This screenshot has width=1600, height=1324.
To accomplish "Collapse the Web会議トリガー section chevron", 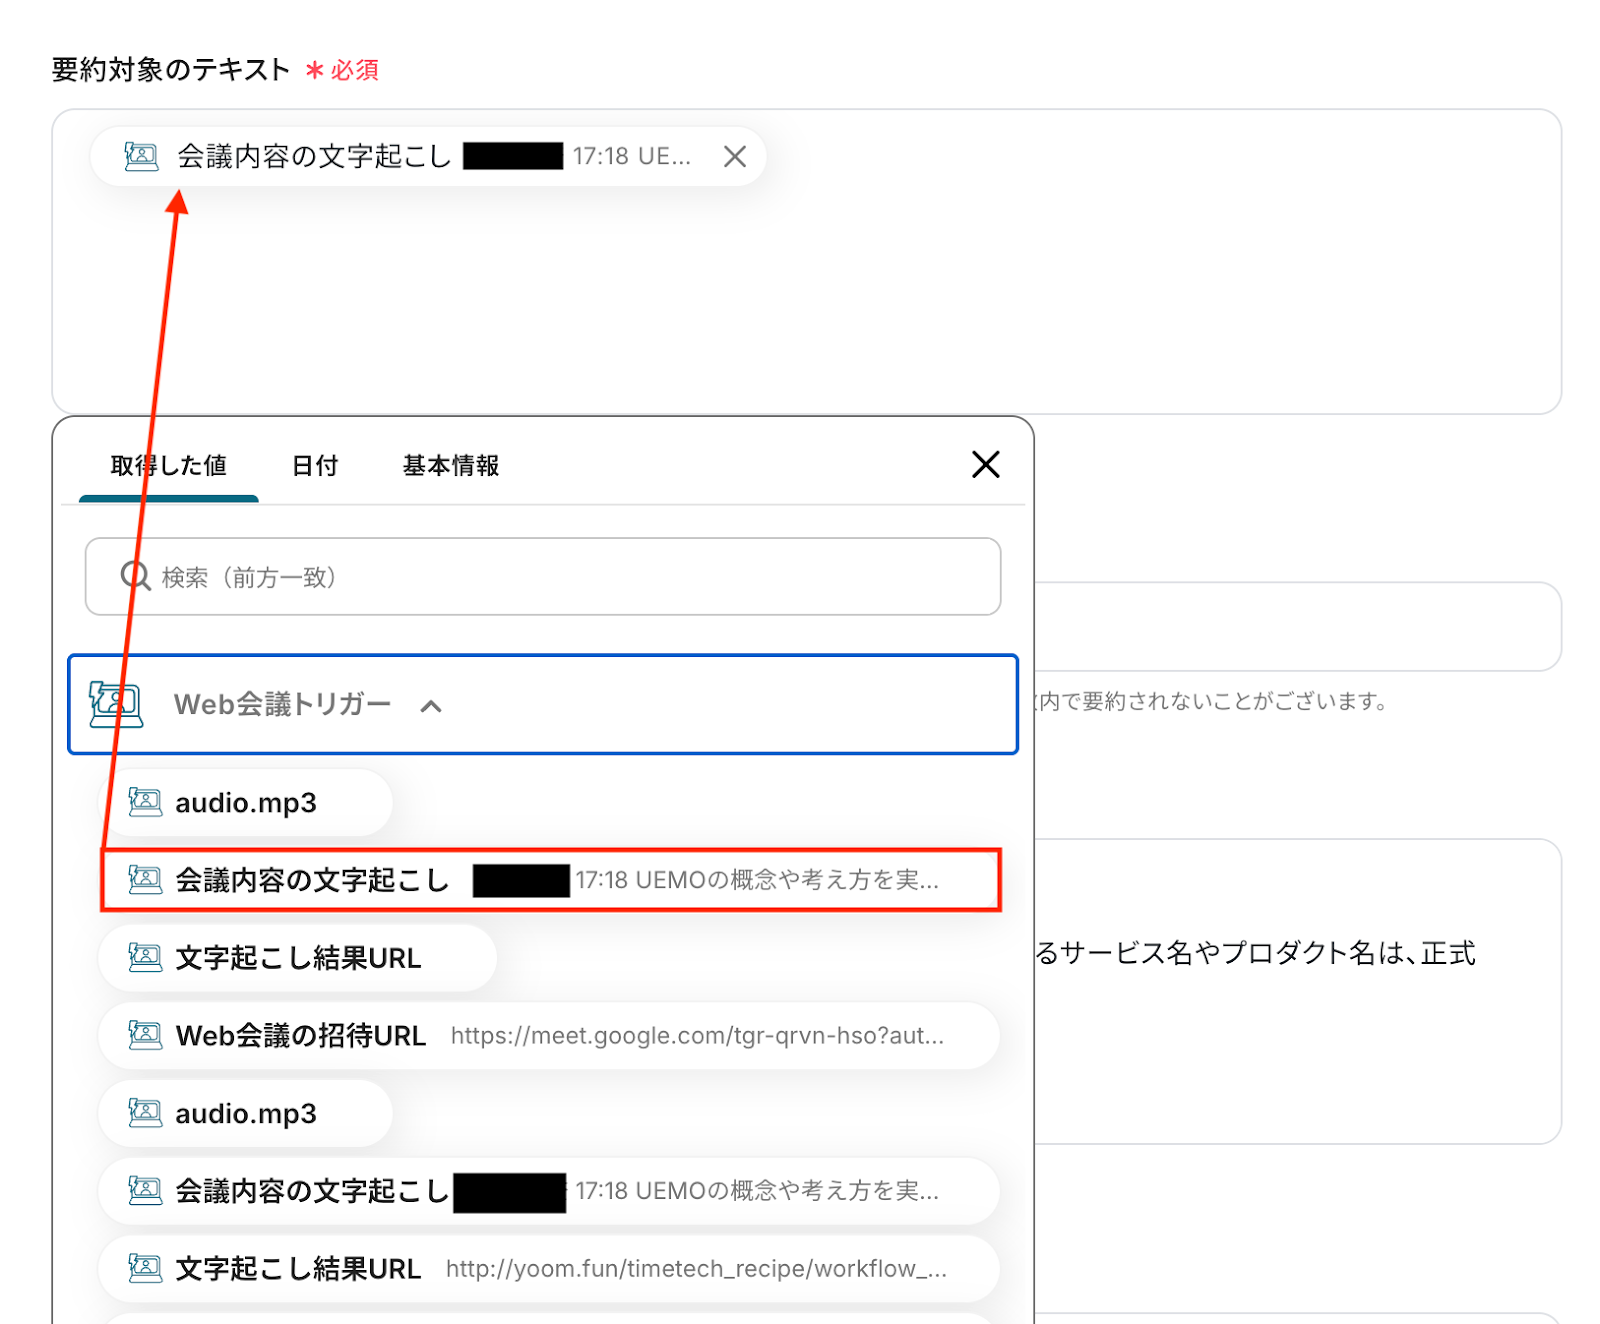I will click(x=431, y=706).
